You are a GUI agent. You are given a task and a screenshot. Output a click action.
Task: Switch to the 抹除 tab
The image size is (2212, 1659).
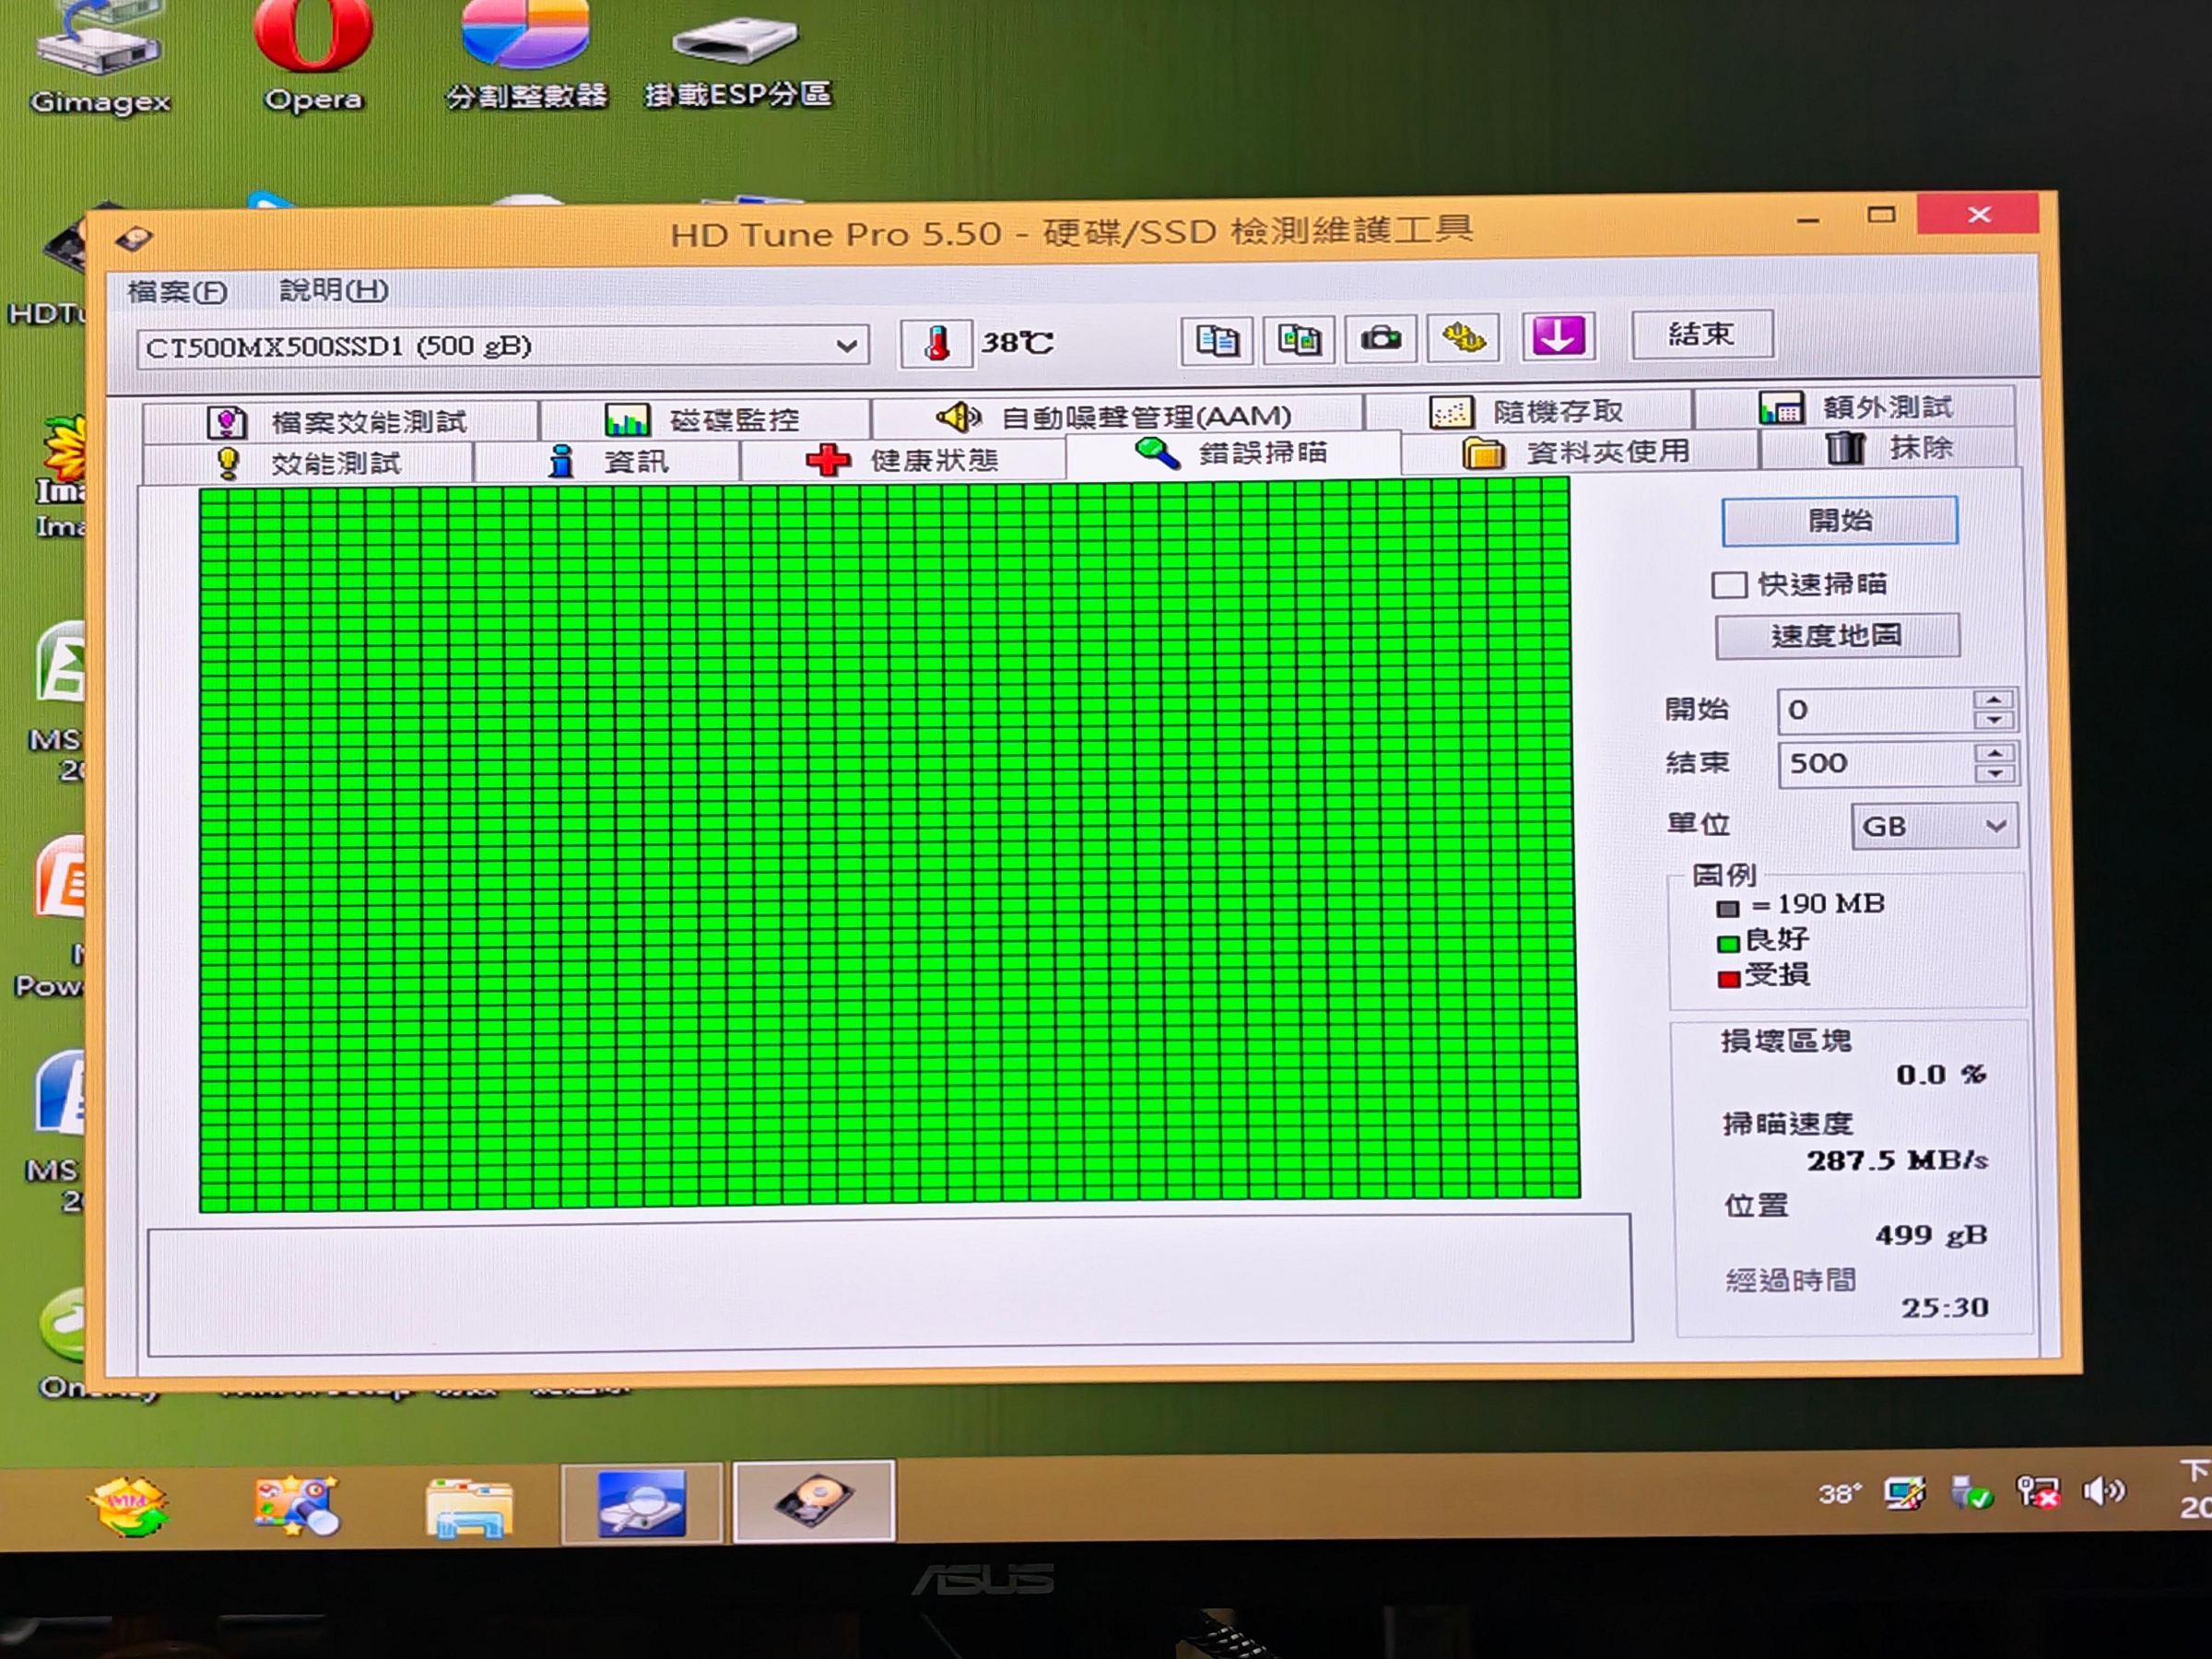tap(1888, 447)
